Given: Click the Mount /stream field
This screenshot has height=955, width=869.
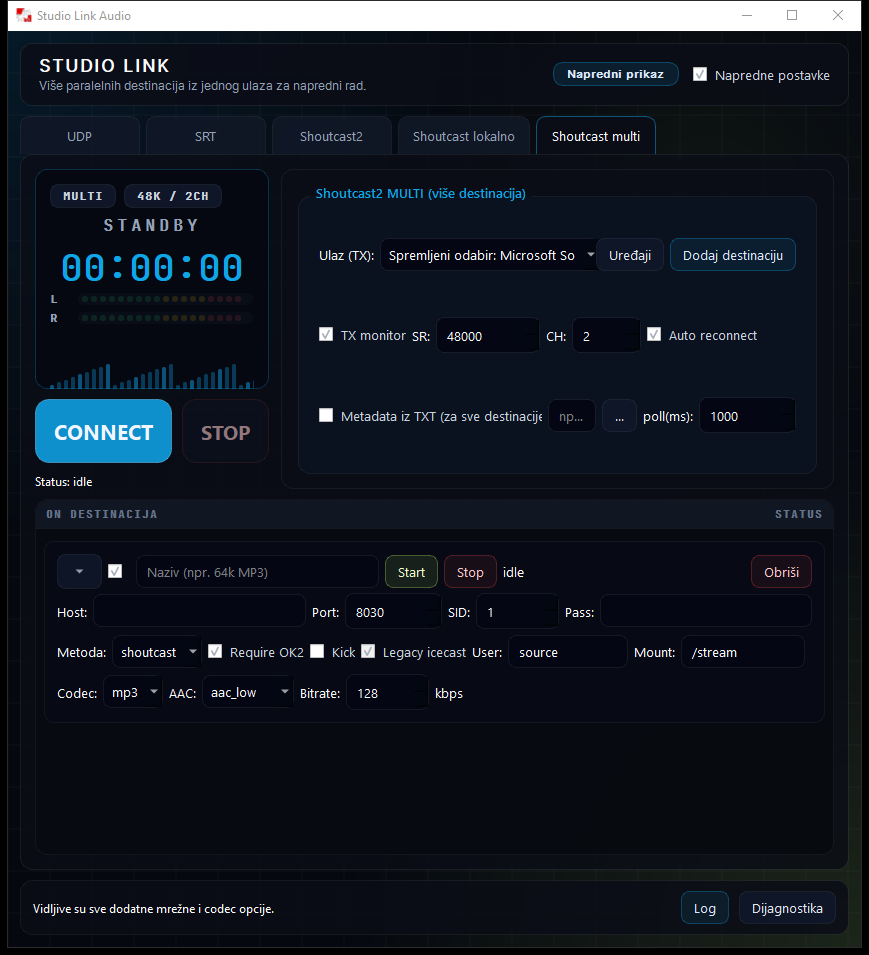Looking at the screenshot, I should [743, 652].
